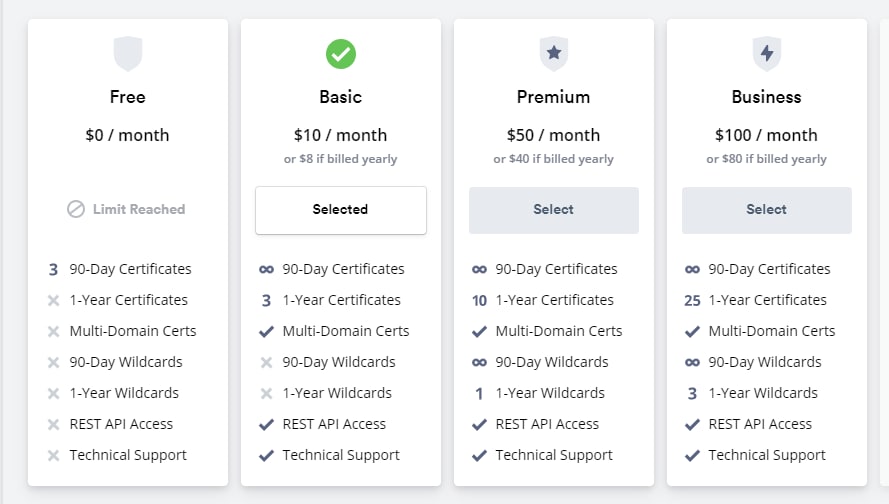
Task: Click the green checkmark icon above Basic
Action: point(341,54)
